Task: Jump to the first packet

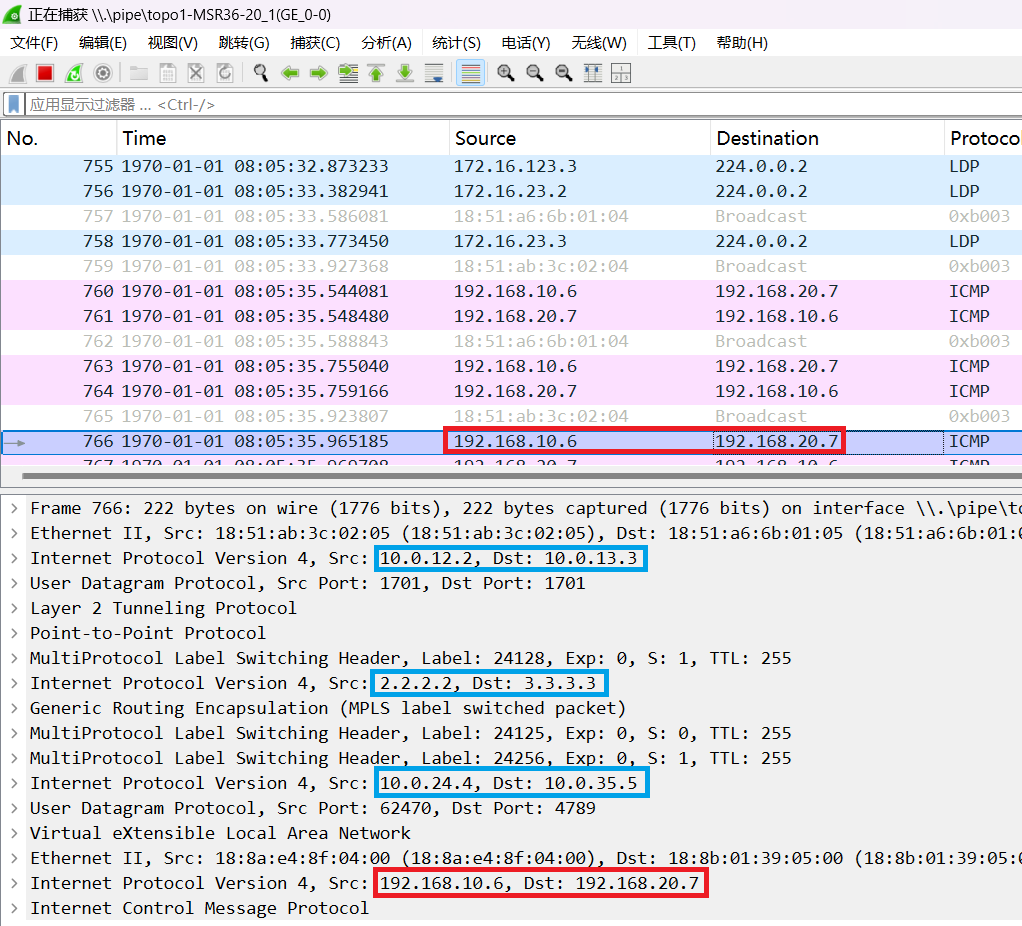Action: pos(376,73)
